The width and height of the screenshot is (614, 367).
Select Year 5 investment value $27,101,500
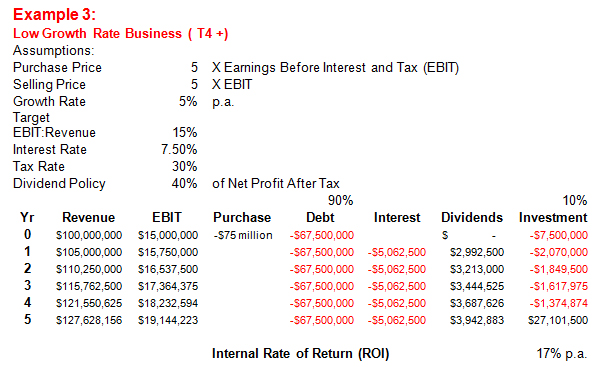558,320
